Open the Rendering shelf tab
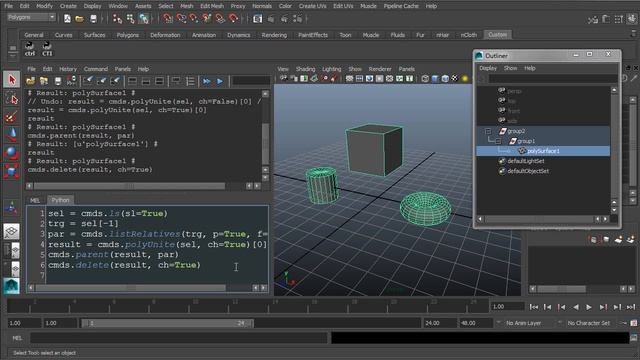 [x=274, y=35]
